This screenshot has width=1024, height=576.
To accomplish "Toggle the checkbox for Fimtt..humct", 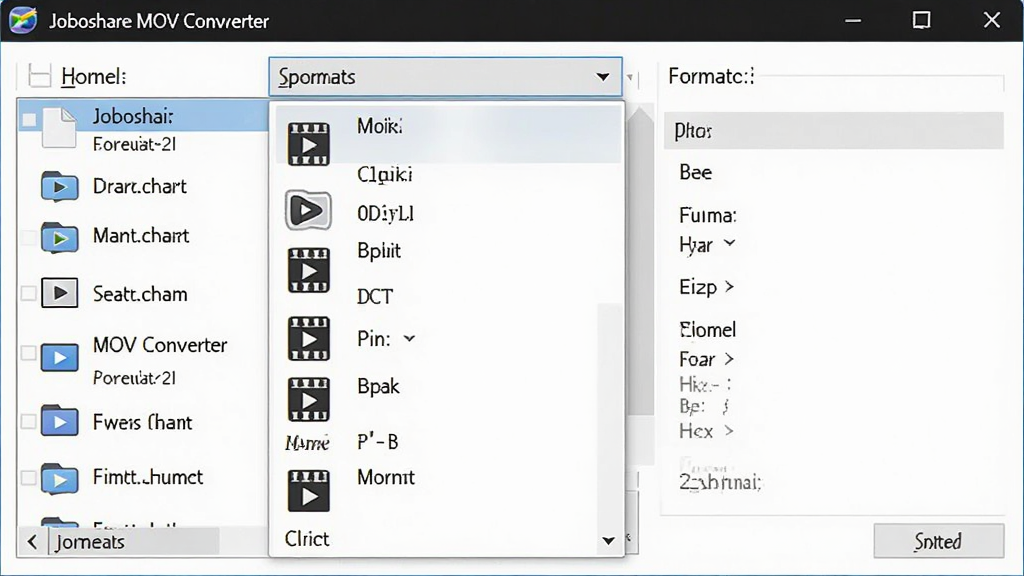I will [x=29, y=478].
